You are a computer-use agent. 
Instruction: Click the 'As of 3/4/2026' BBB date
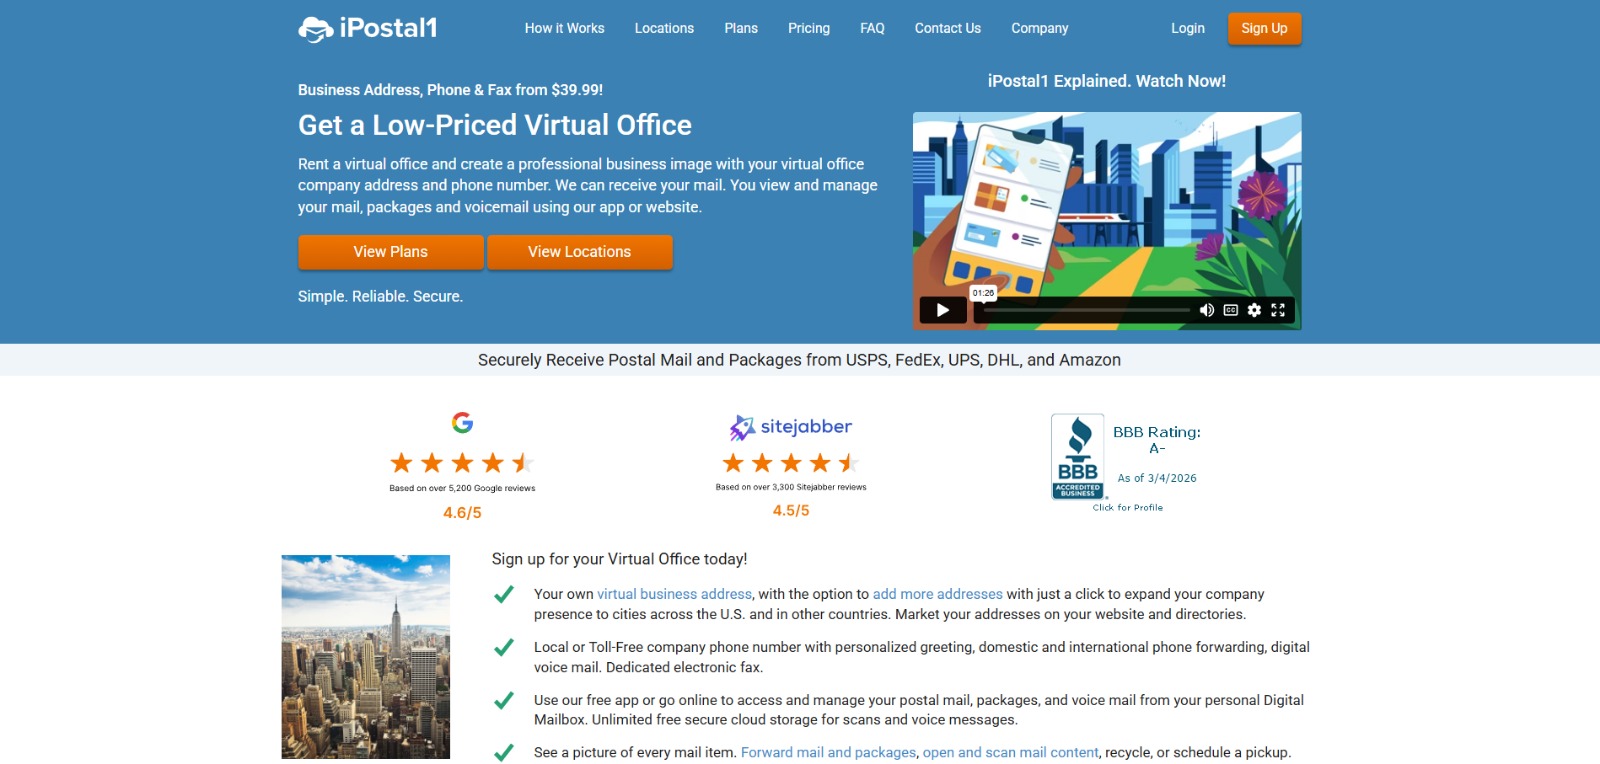1157,479
